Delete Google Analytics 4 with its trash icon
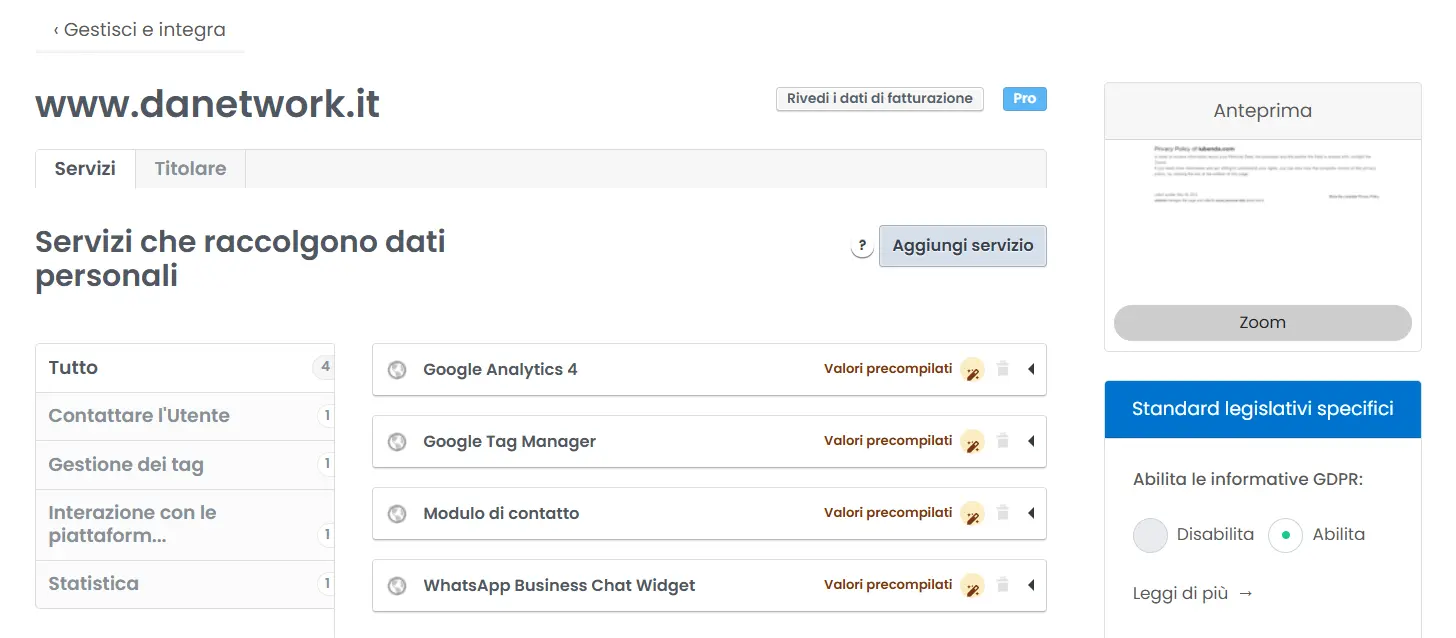Viewport: 1456px width, 638px height. 1003,369
